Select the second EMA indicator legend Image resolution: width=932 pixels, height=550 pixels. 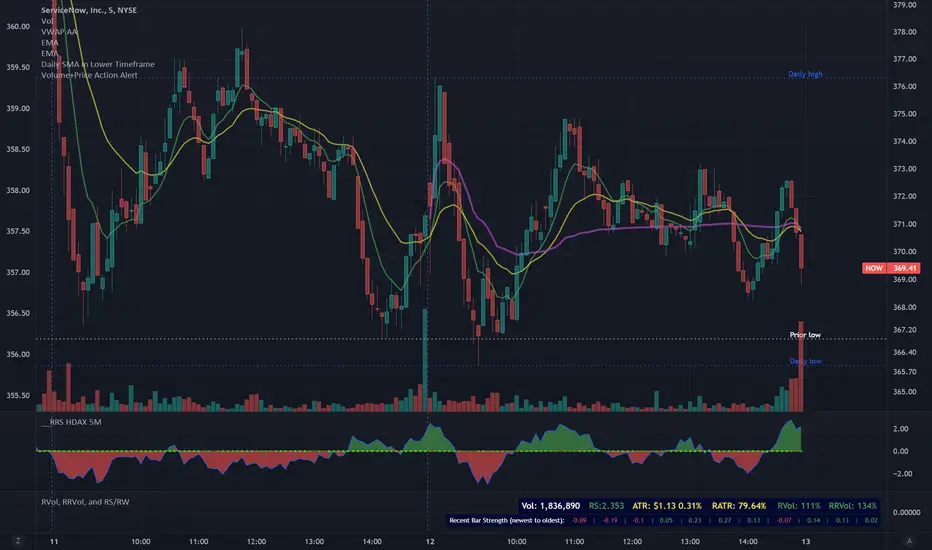(x=49, y=53)
